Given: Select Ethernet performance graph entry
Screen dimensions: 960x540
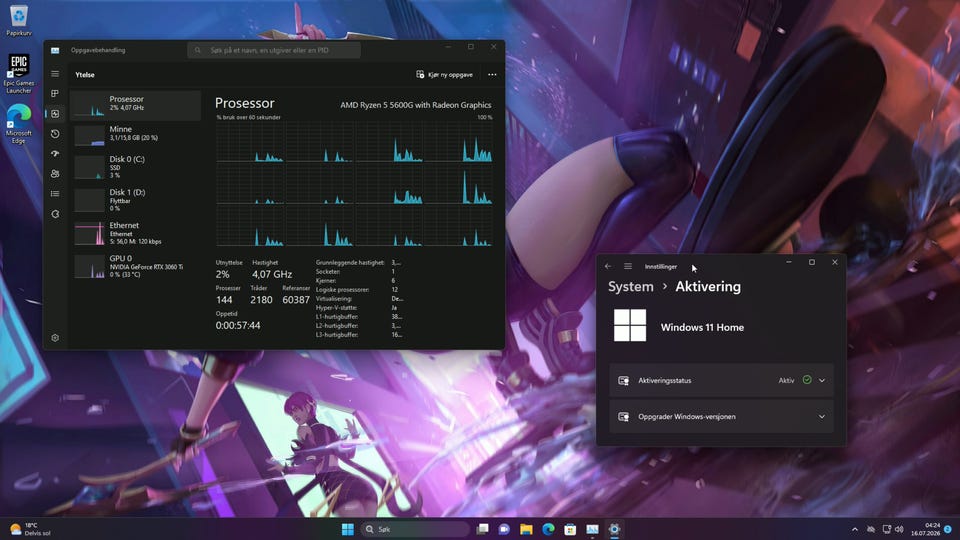Looking at the screenshot, I should [x=136, y=233].
